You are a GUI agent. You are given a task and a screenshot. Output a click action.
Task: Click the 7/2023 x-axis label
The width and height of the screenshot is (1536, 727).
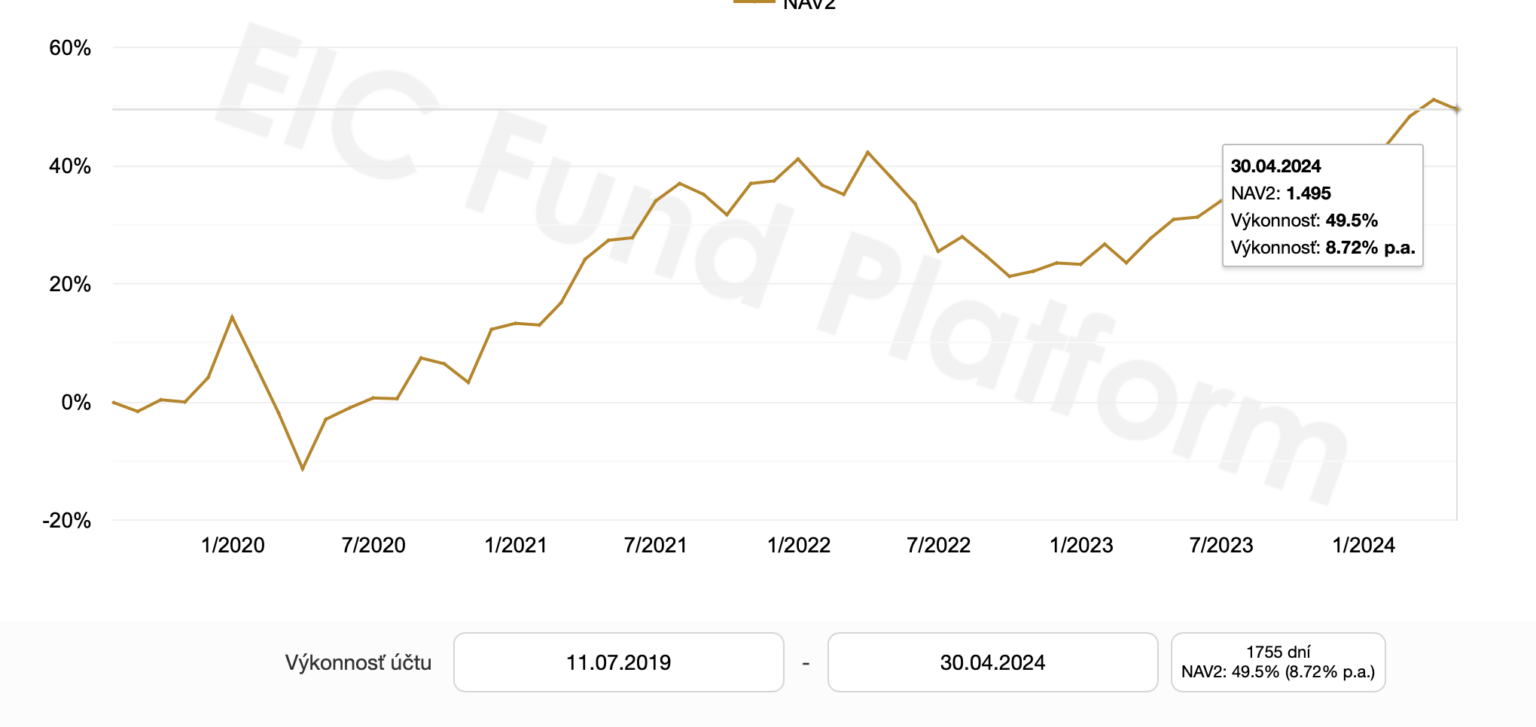tap(1221, 546)
